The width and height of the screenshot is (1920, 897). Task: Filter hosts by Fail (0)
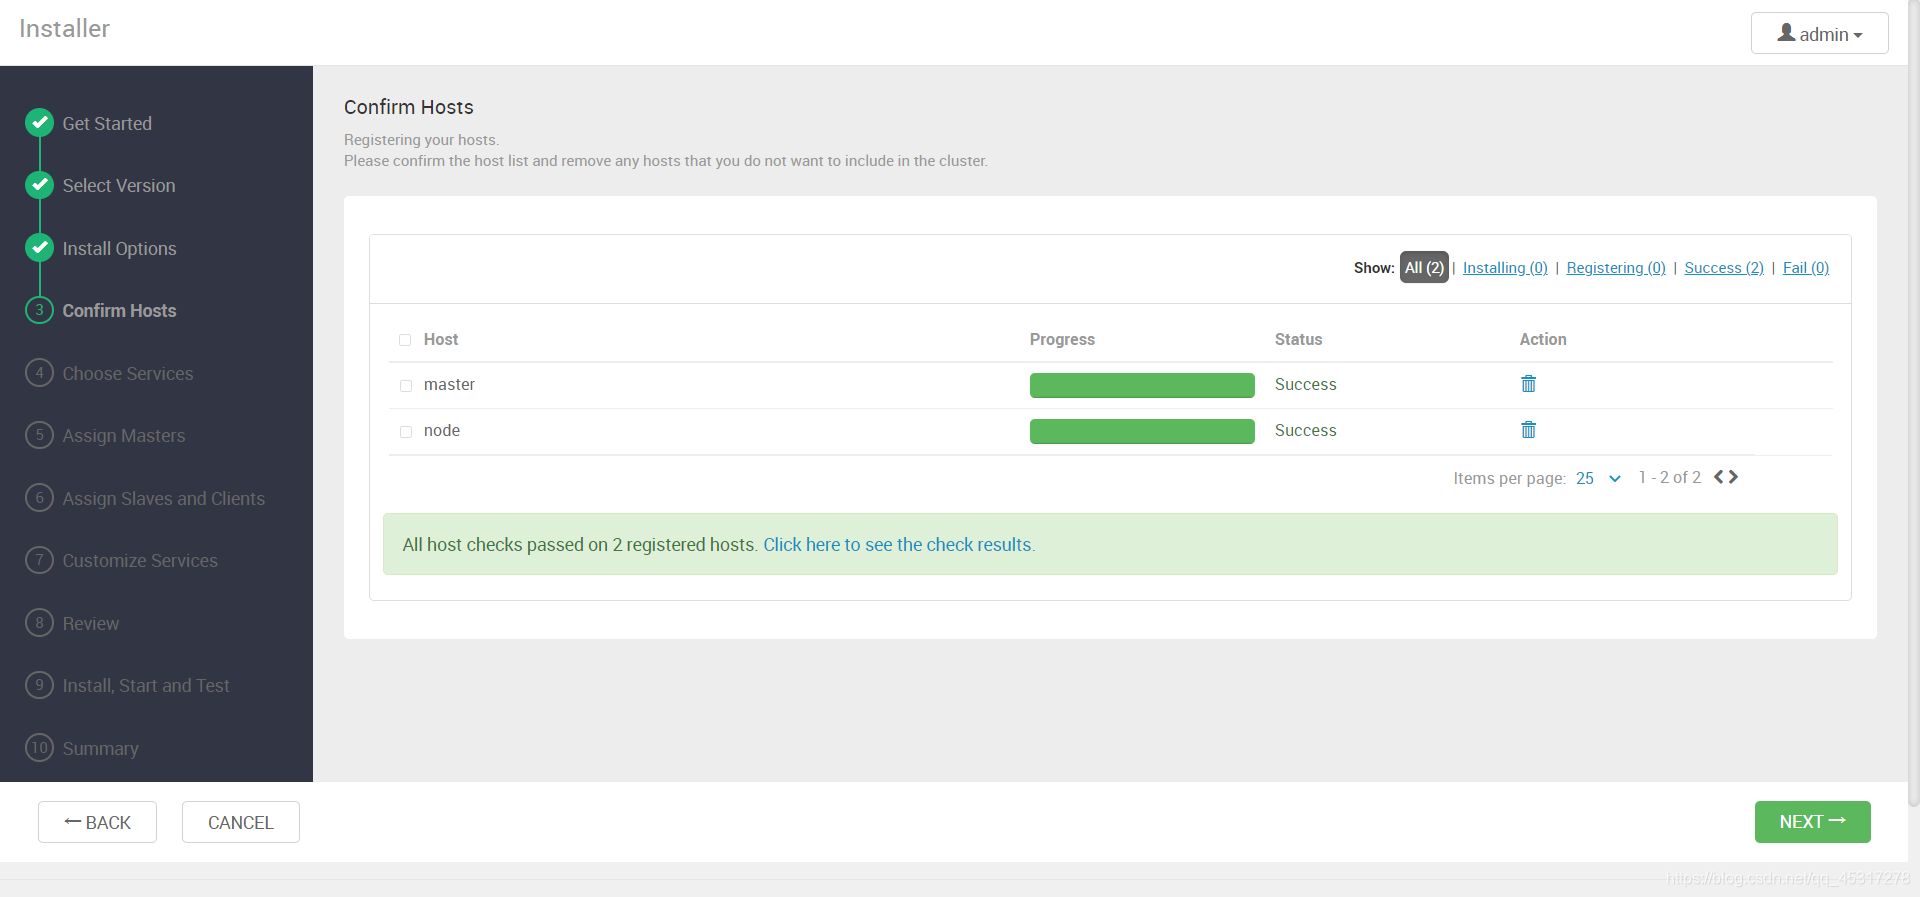point(1806,268)
